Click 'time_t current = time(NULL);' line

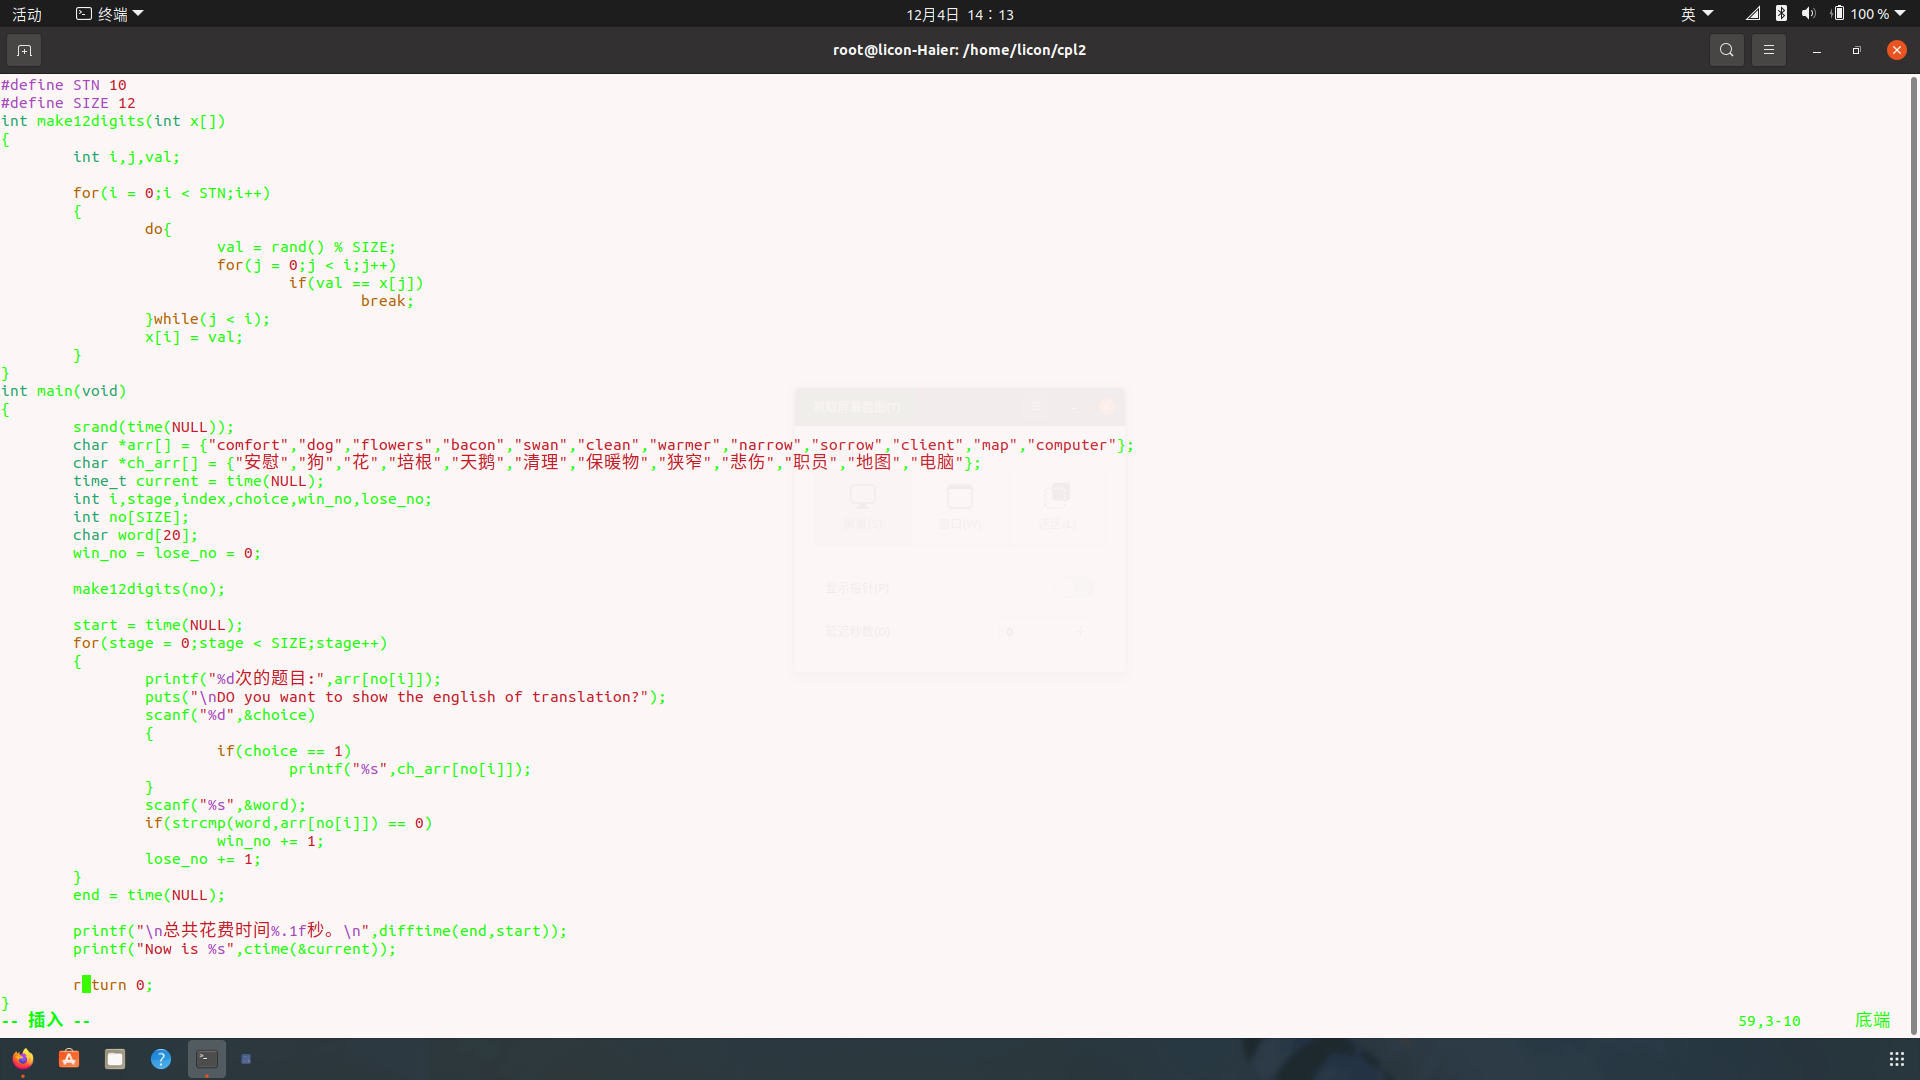pos(198,481)
